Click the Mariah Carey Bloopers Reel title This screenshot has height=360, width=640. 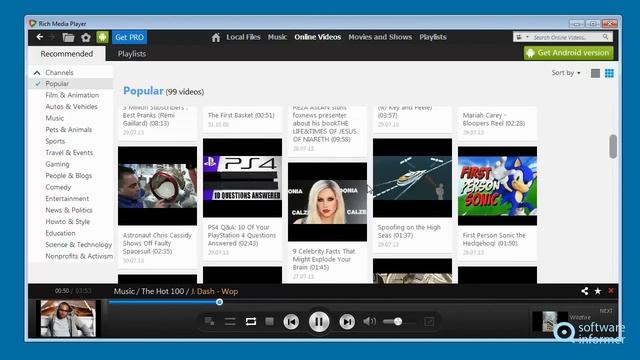click(x=494, y=119)
